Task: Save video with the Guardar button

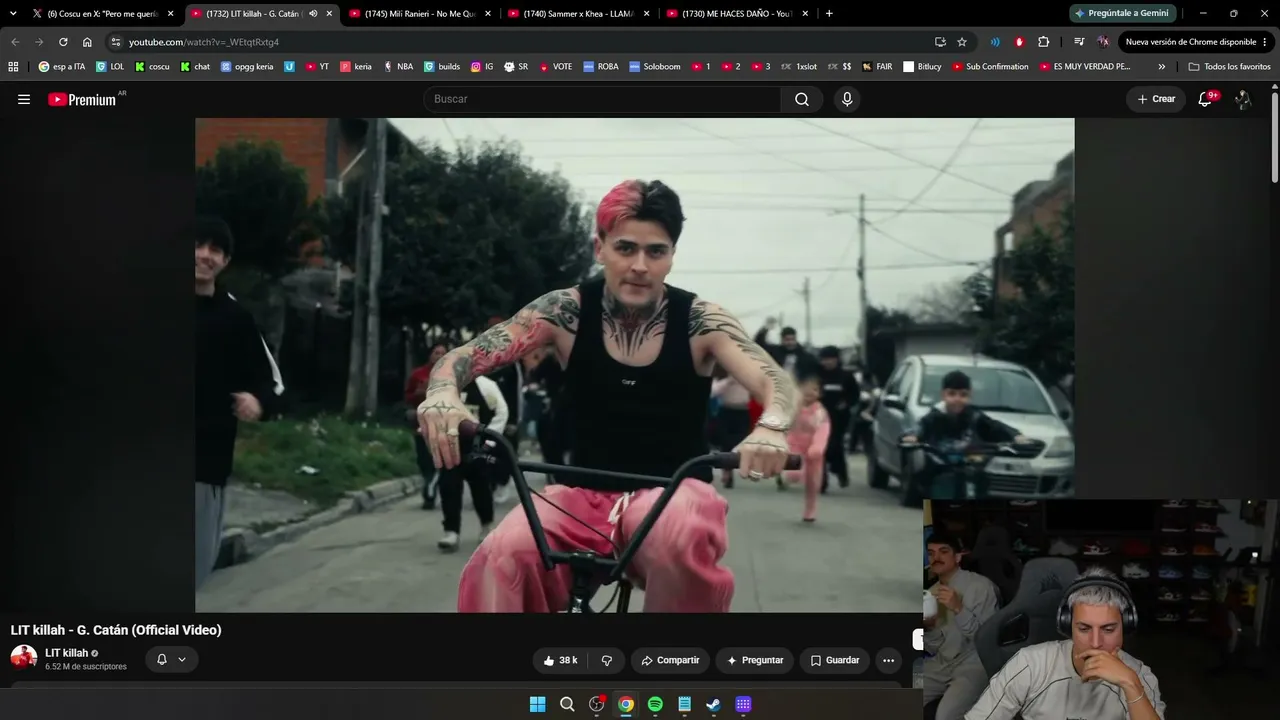Action: 835,660
